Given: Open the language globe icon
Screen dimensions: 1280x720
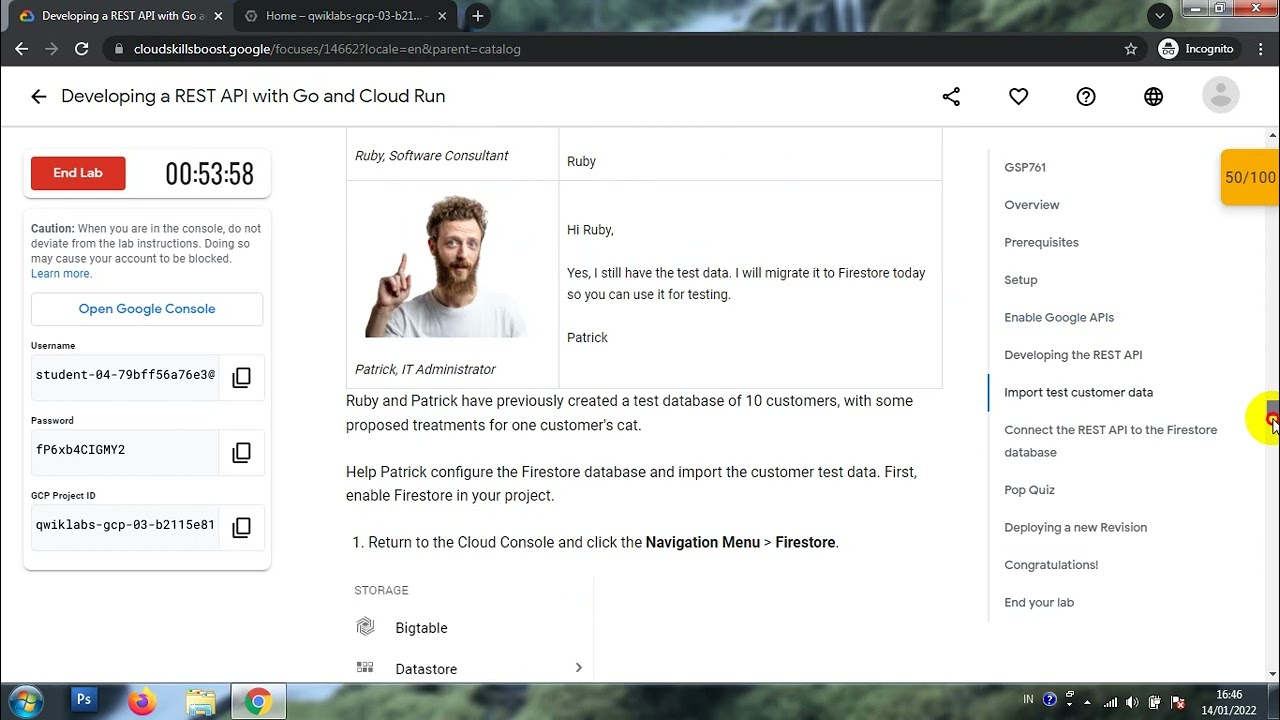Looking at the screenshot, I should (1153, 97).
